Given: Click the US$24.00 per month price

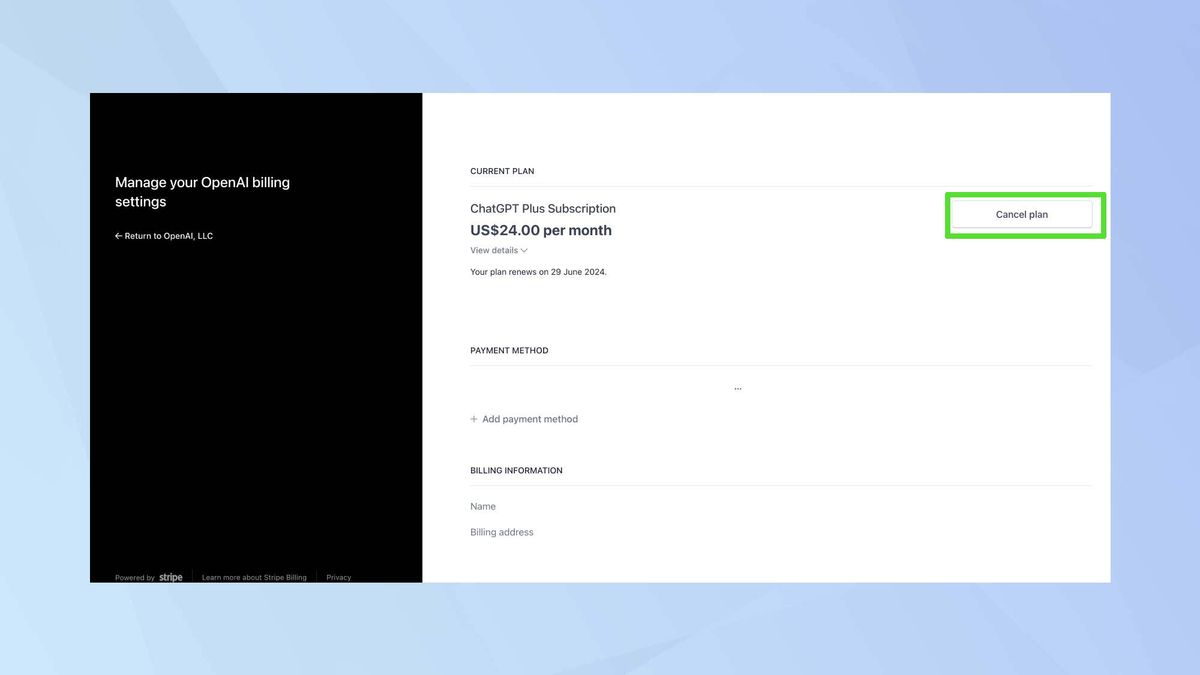Looking at the screenshot, I should [x=541, y=230].
